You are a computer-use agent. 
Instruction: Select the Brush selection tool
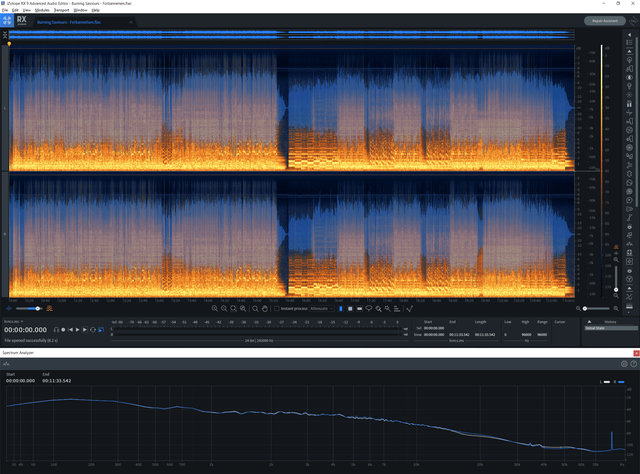pyautogui.click(x=378, y=309)
